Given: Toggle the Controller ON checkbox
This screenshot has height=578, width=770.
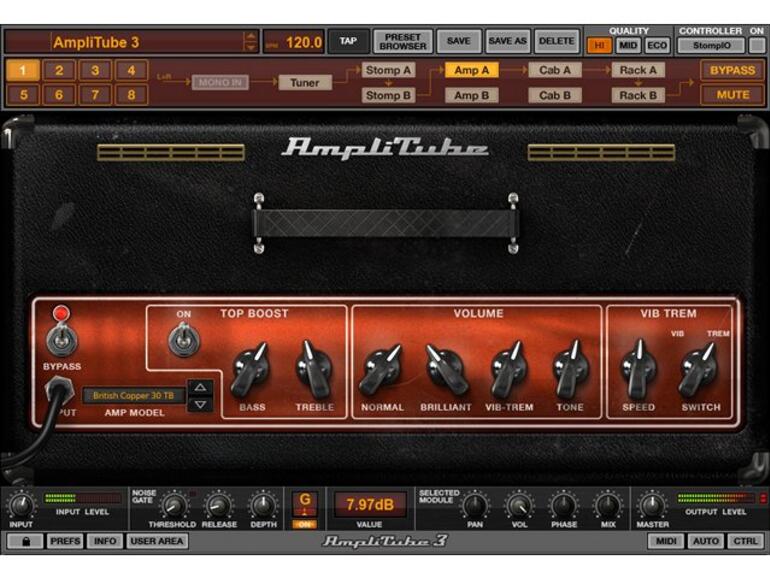Looking at the screenshot, I should coord(756,46).
